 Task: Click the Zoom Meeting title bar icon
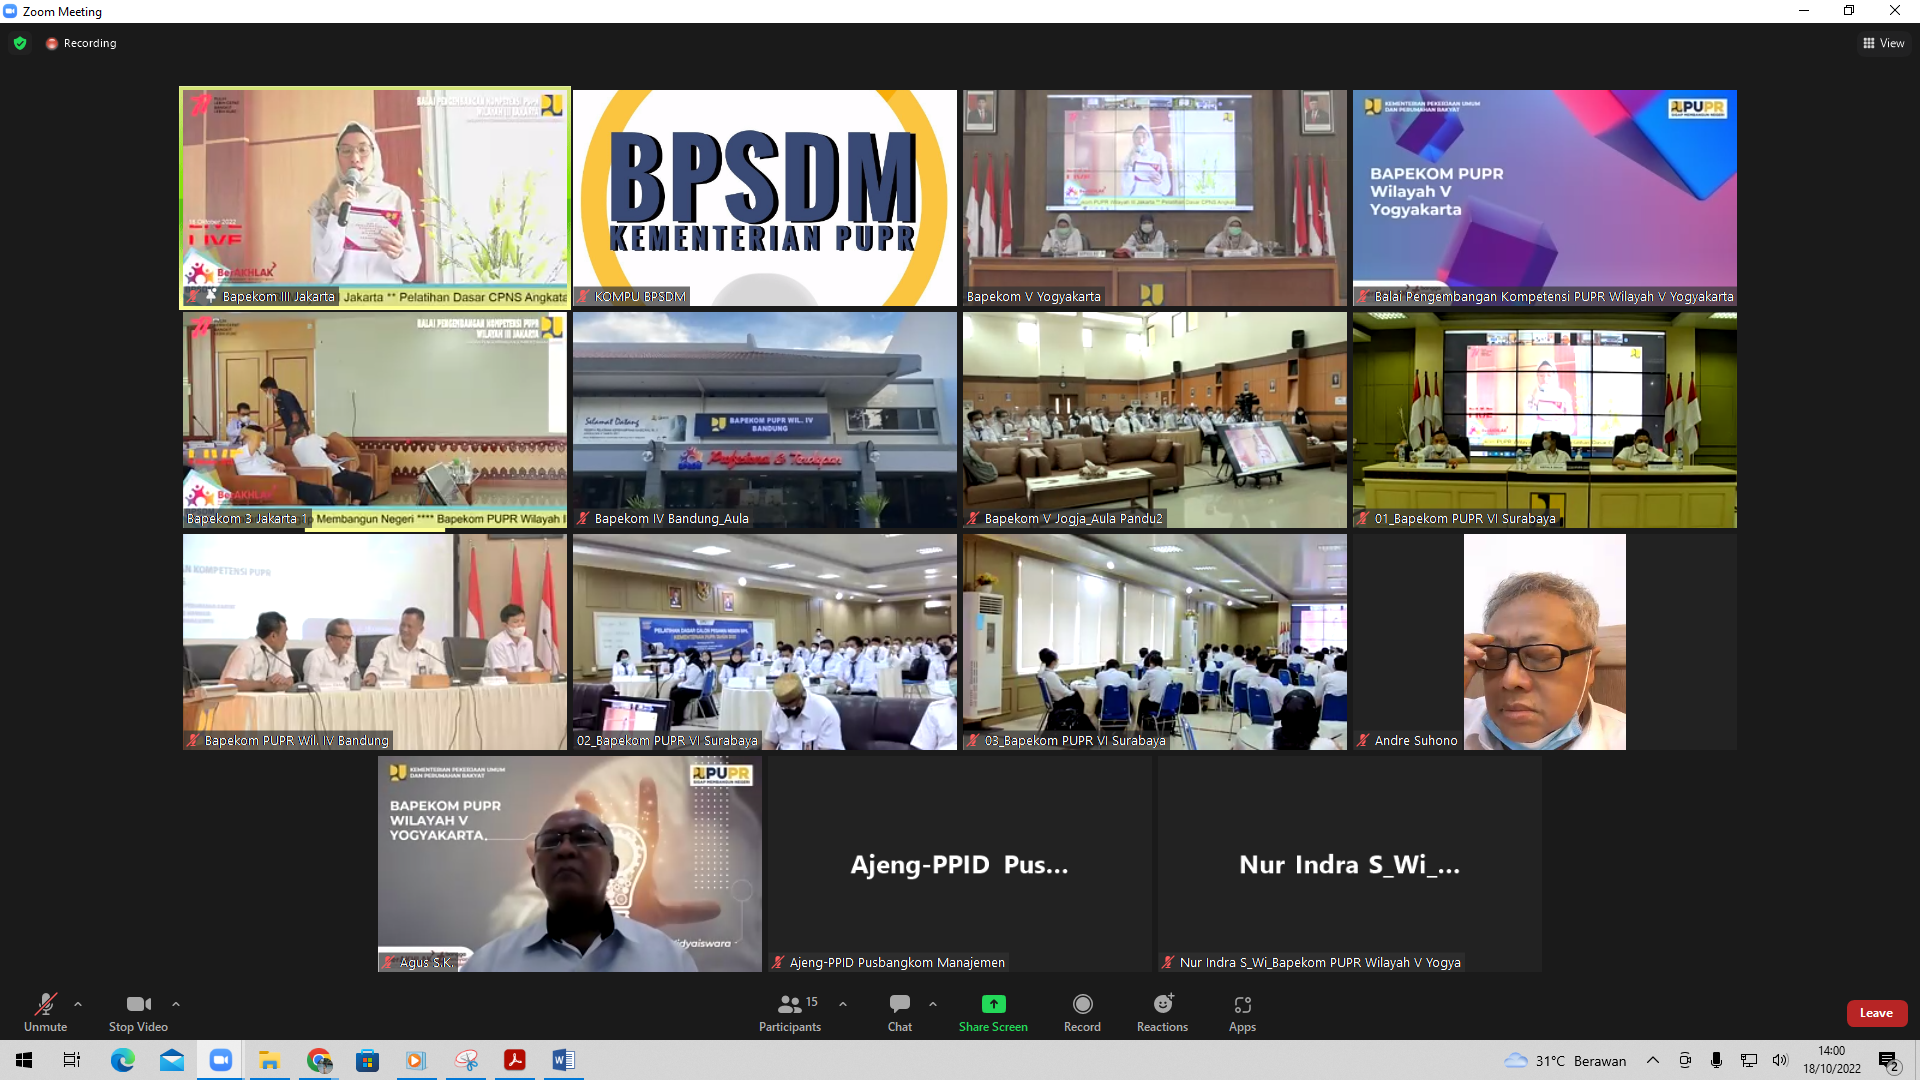(x=10, y=11)
